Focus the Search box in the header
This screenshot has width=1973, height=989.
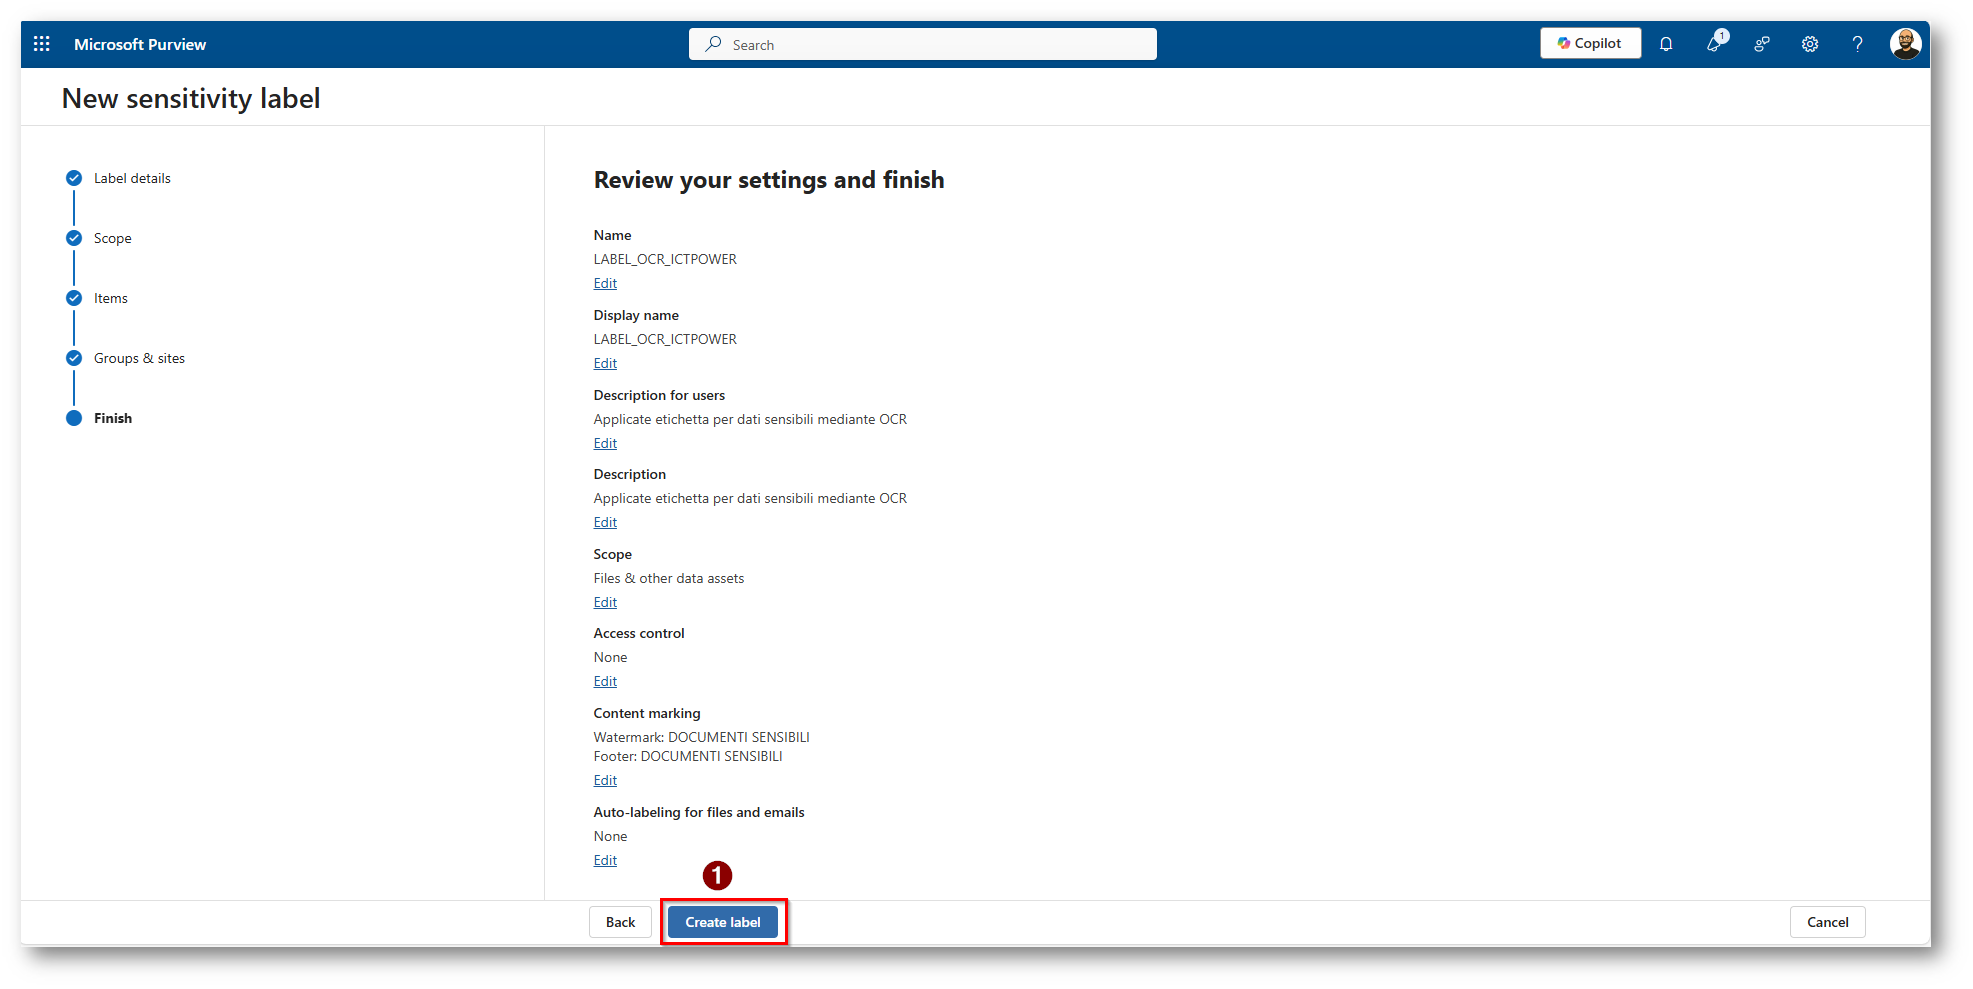[x=922, y=44]
